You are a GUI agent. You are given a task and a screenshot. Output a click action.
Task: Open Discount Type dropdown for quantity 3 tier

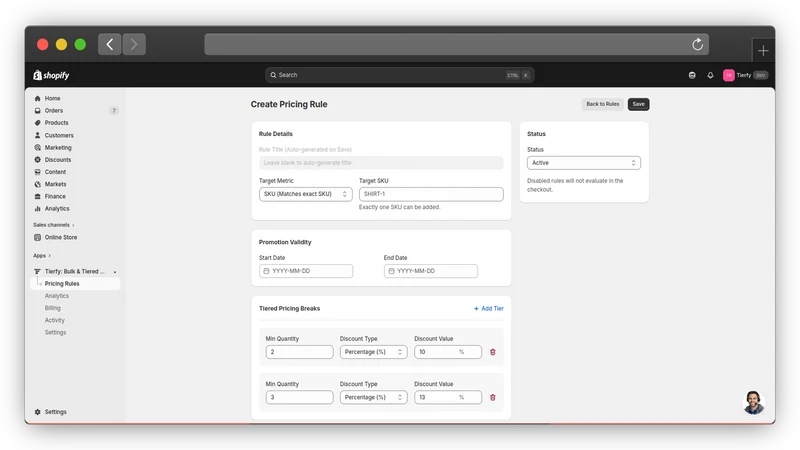[x=373, y=397]
